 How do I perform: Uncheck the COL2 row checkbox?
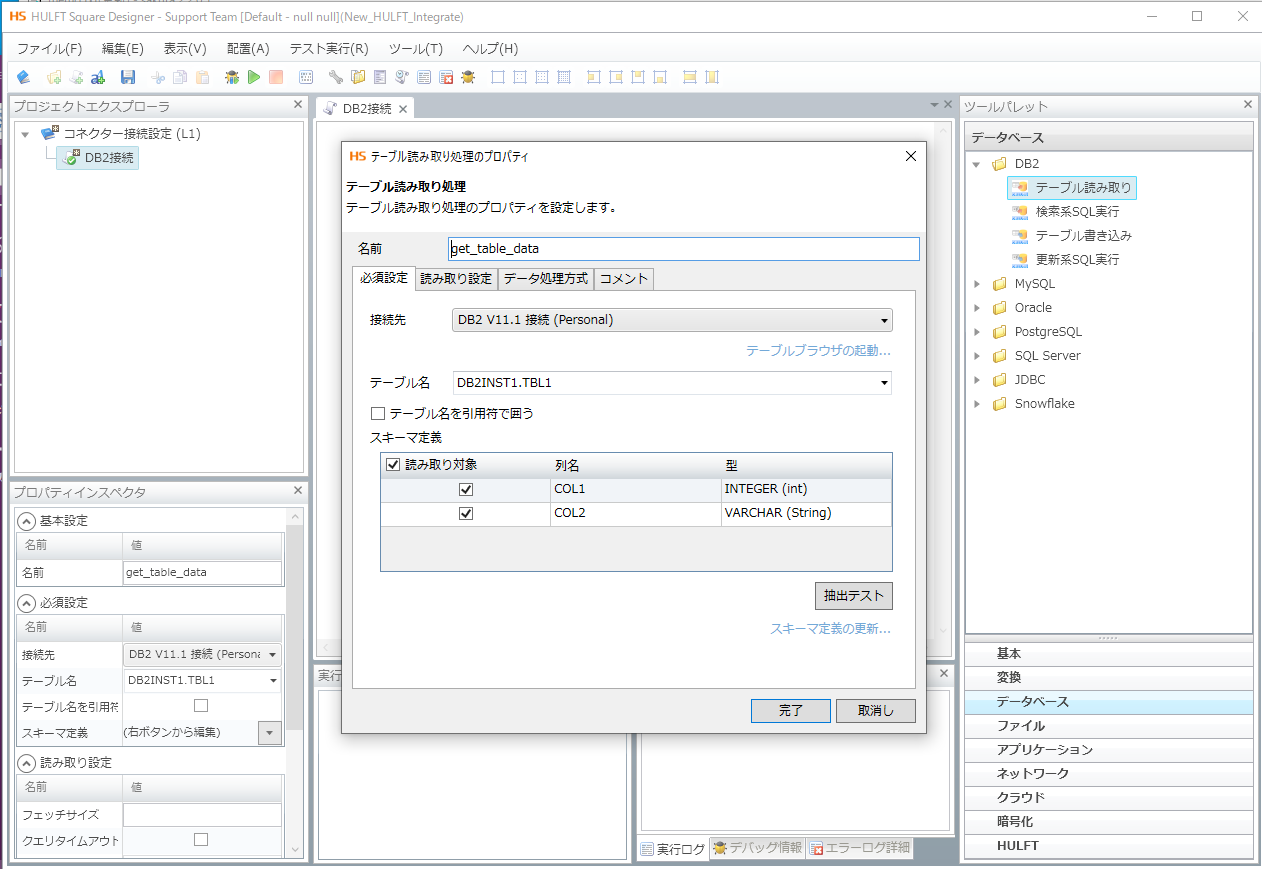point(465,513)
